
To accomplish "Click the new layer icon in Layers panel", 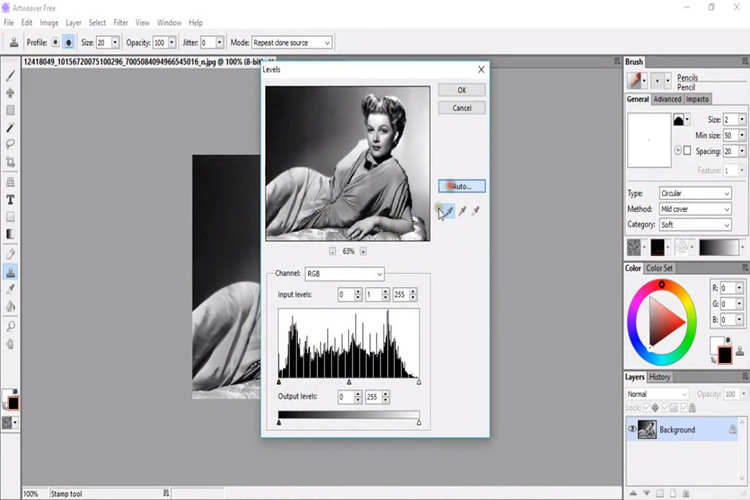I will [x=673, y=493].
